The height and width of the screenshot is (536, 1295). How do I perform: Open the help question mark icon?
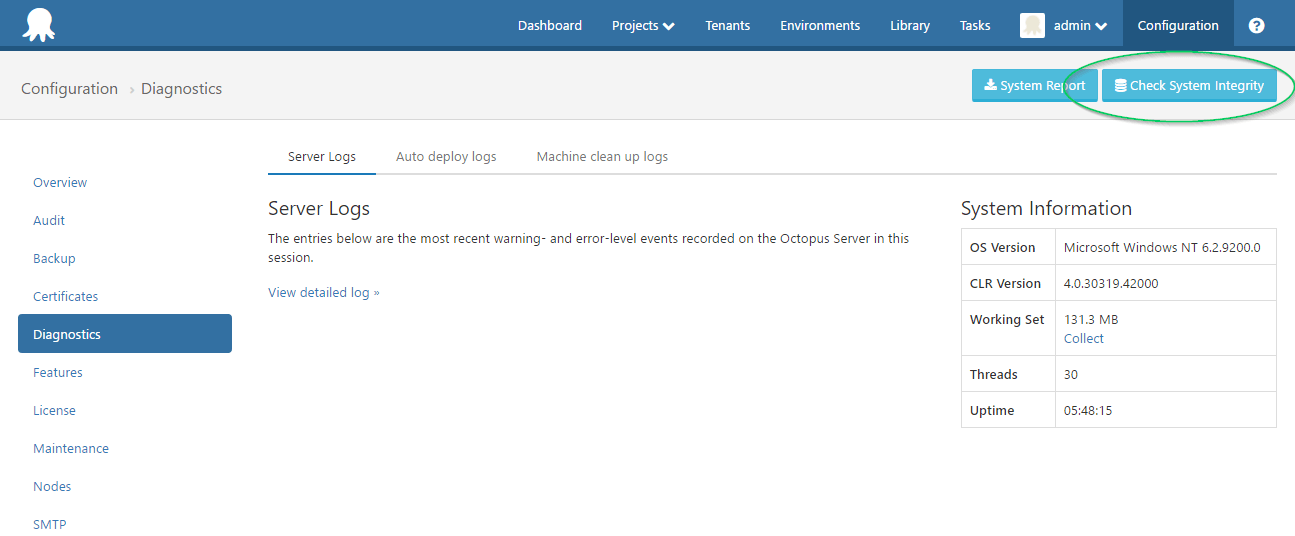coord(1257,26)
